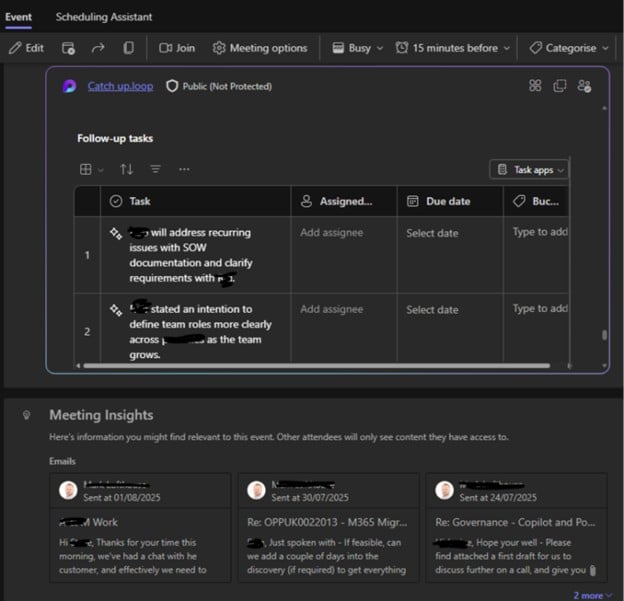This screenshot has height=601, width=624.
Task: Open Meeting options
Action: (260, 48)
